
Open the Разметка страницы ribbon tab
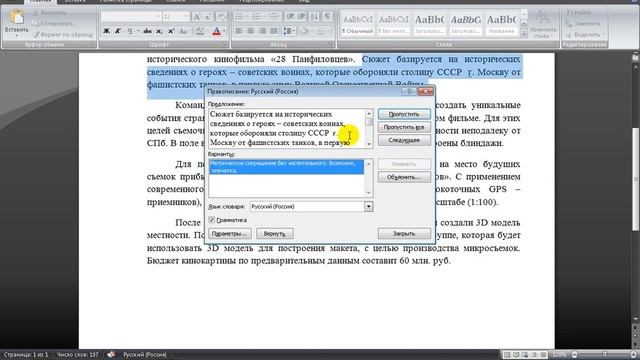pos(125,1)
